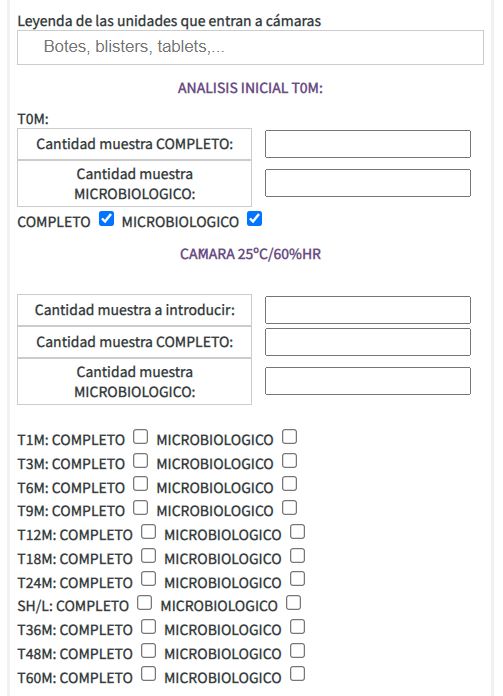Enable T1M MICROBIOLOGICO checkbox
503x696 pixels.
click(289, 437)
